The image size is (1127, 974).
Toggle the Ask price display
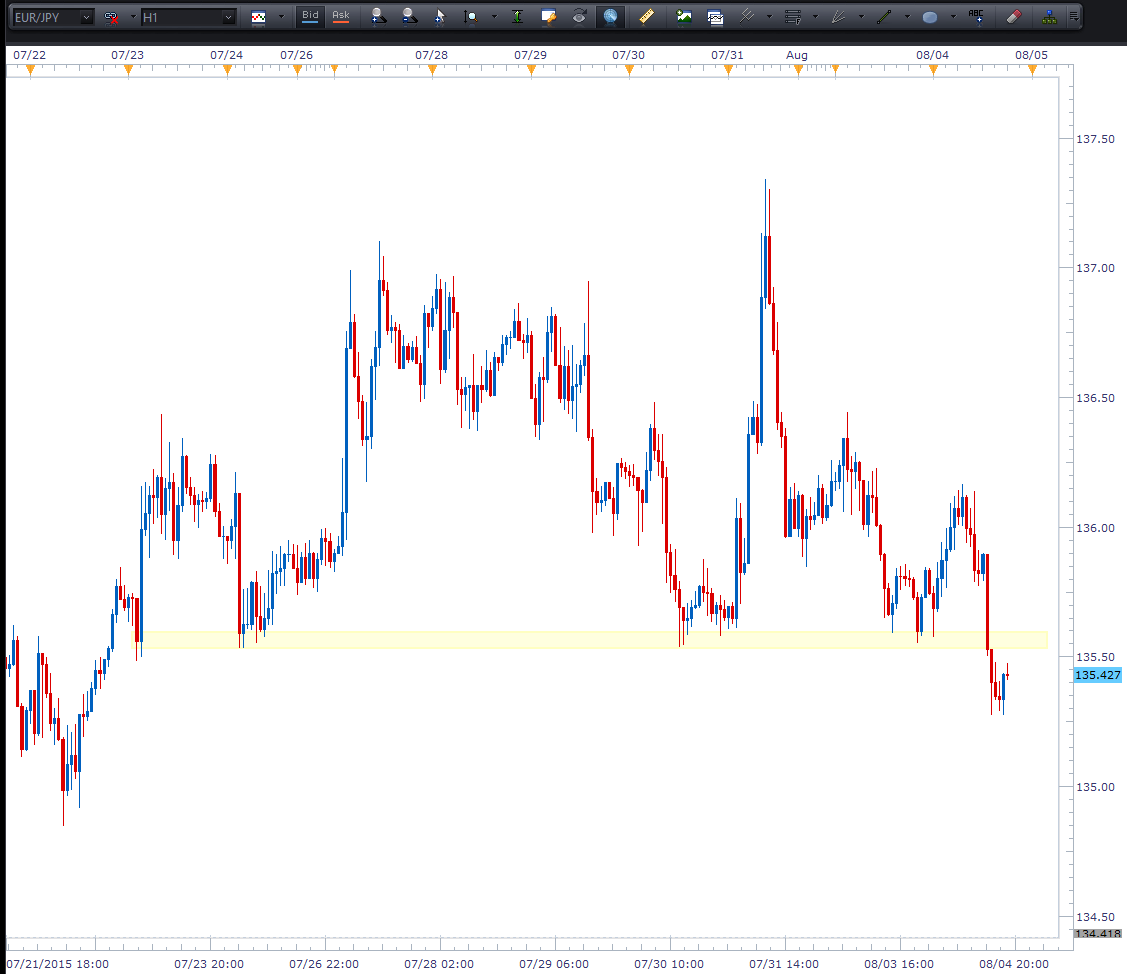(341, 16)
